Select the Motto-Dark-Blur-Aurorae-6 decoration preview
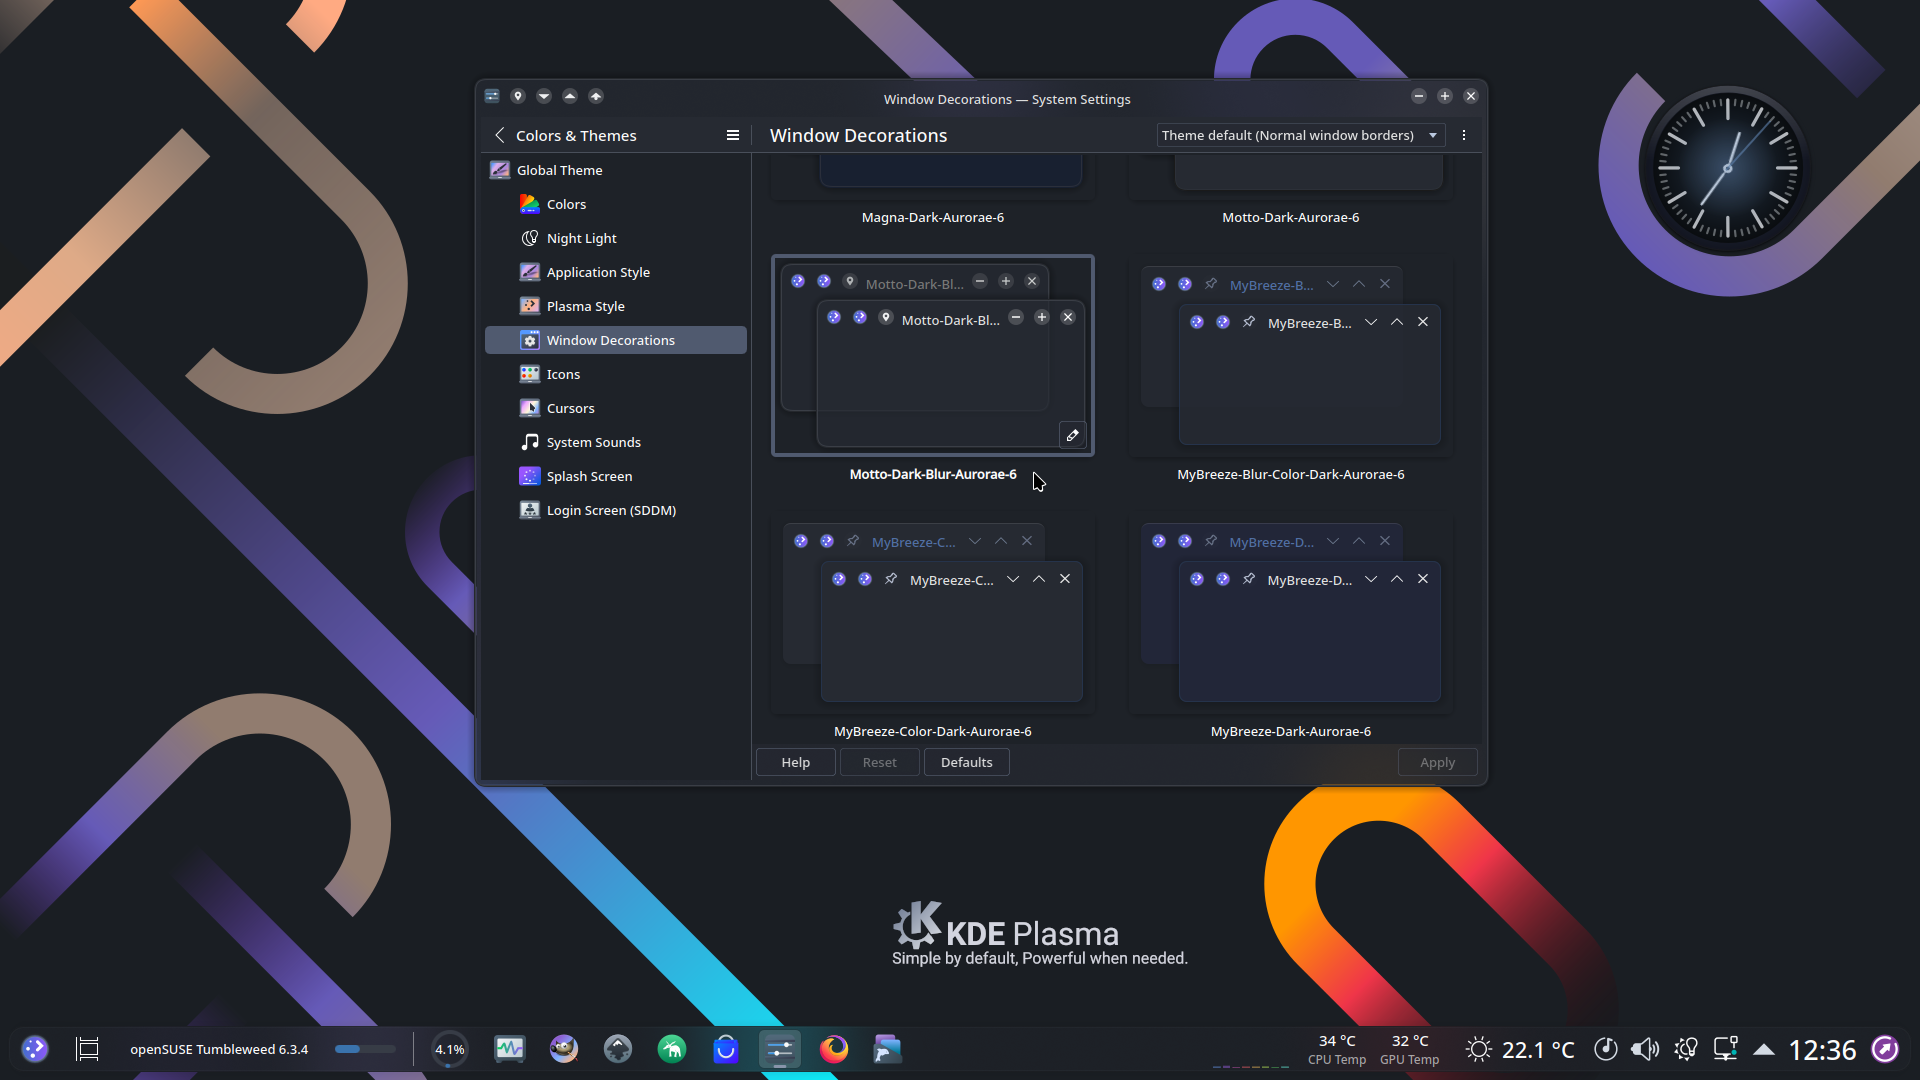This screenshot has height=1080, width=1920. [x=933, y=356]
